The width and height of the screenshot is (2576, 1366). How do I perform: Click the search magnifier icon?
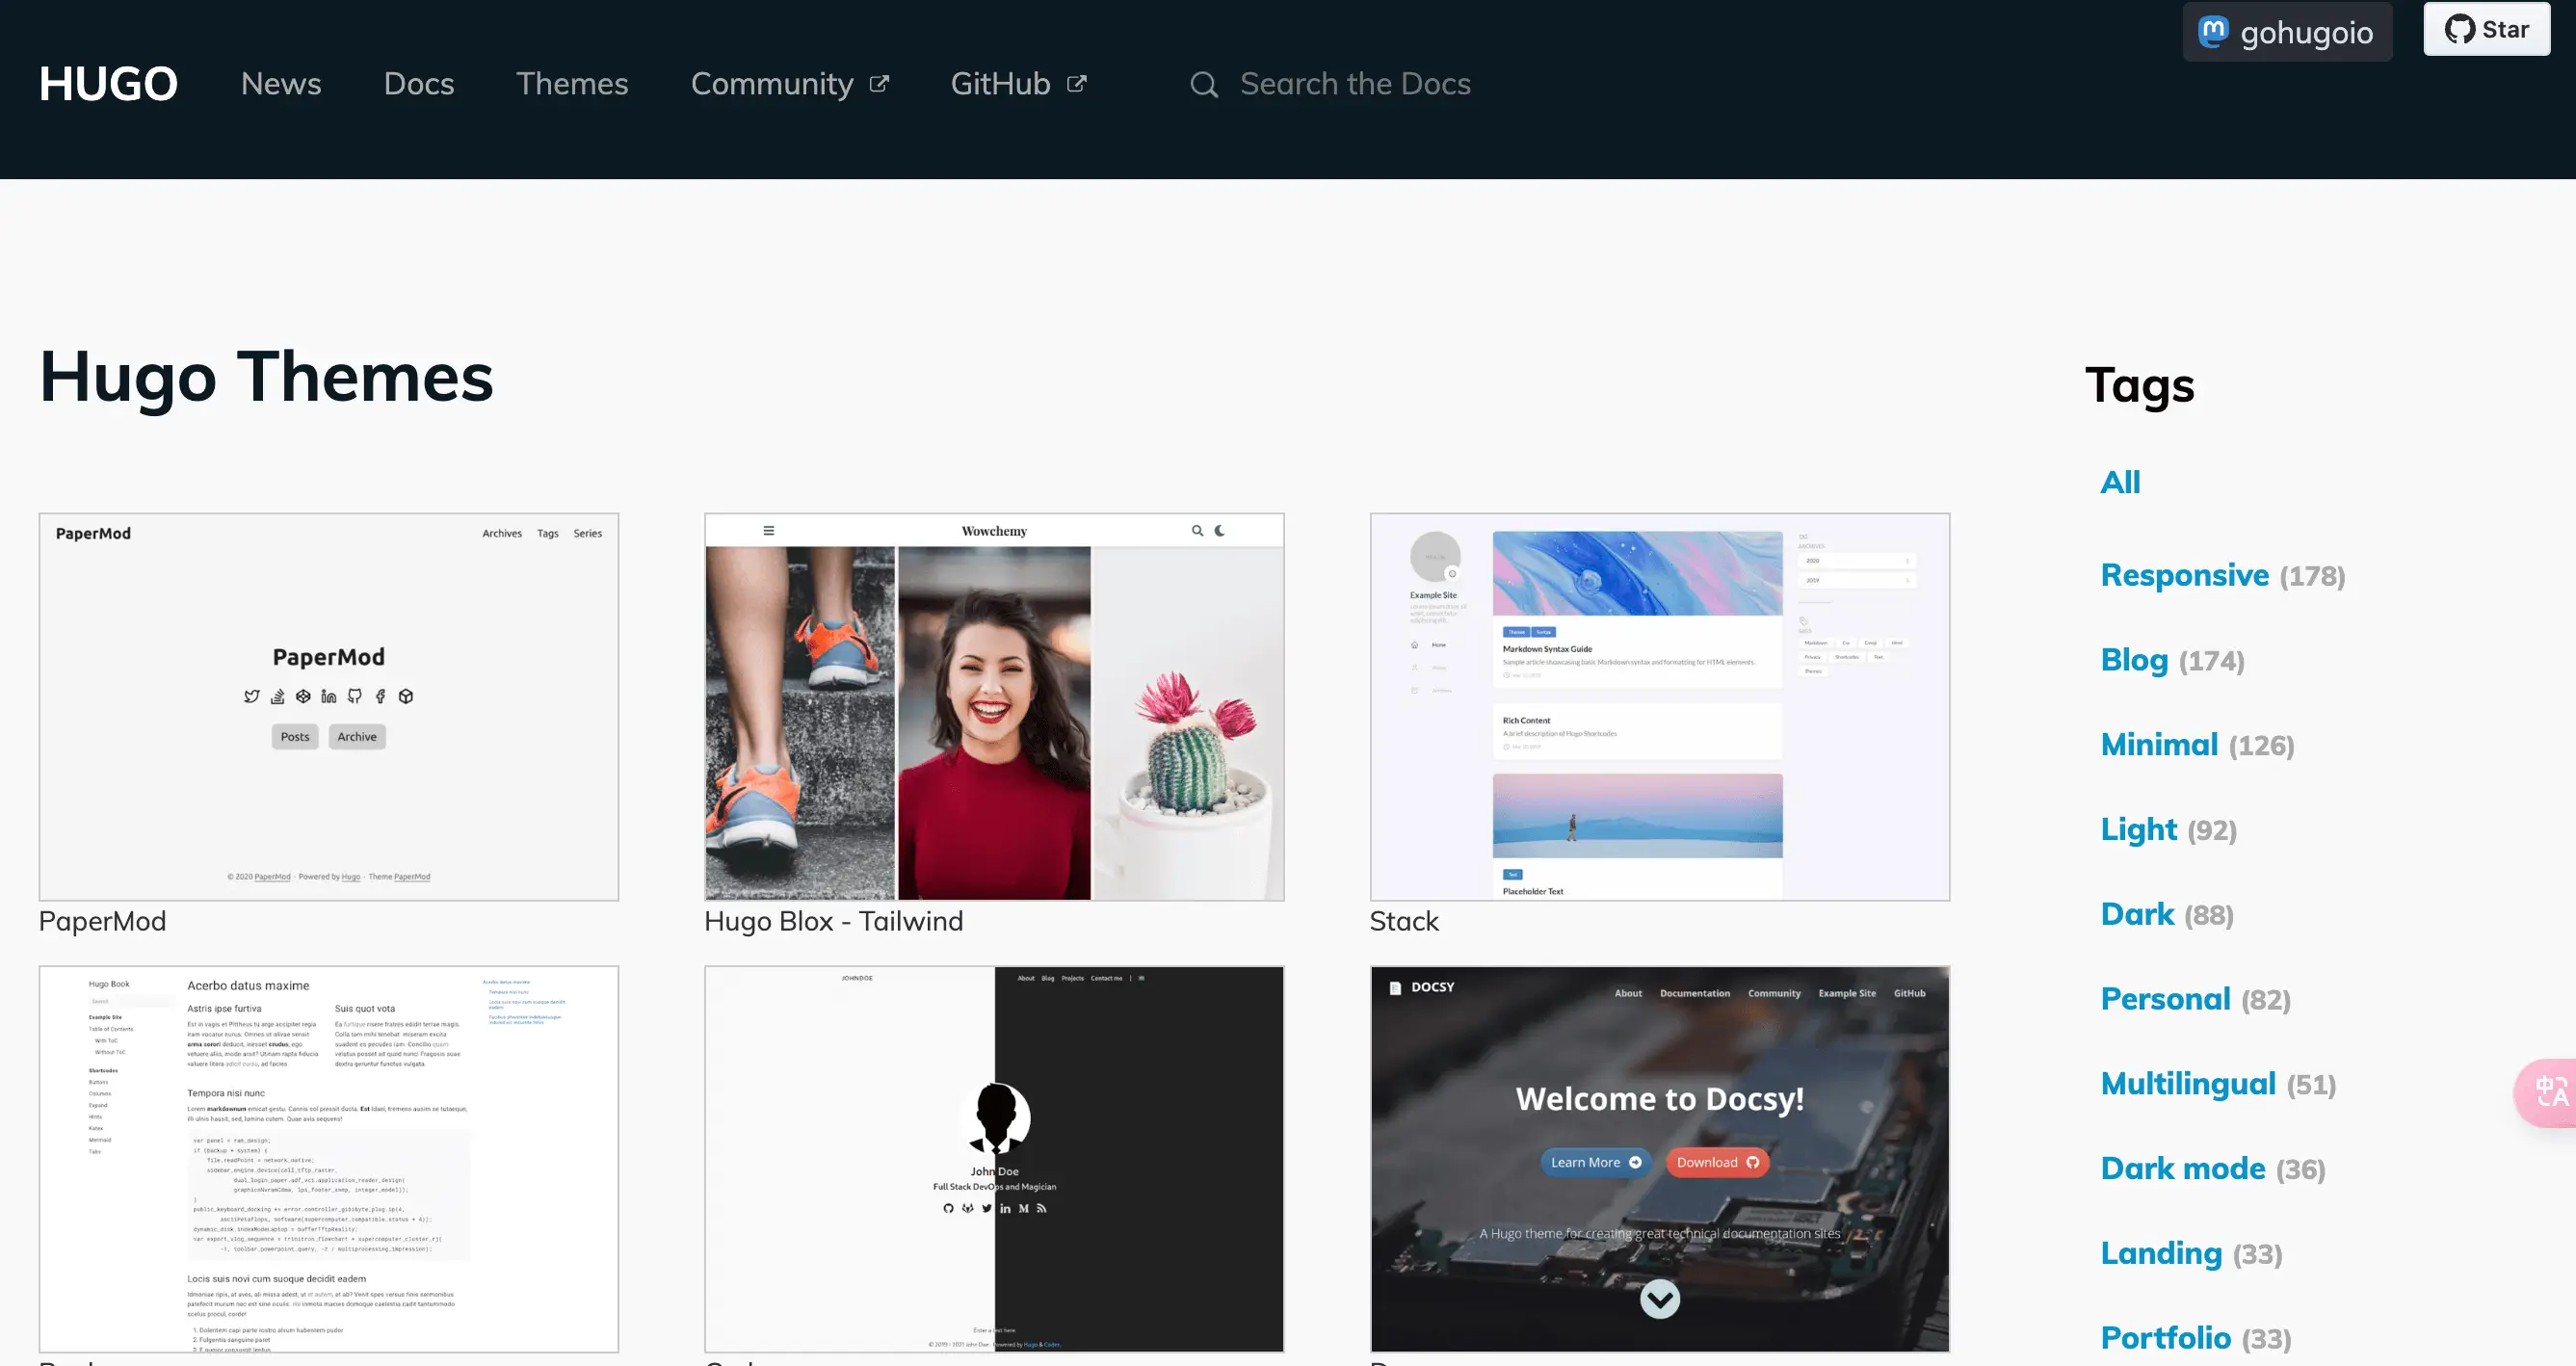(1204, 85)
